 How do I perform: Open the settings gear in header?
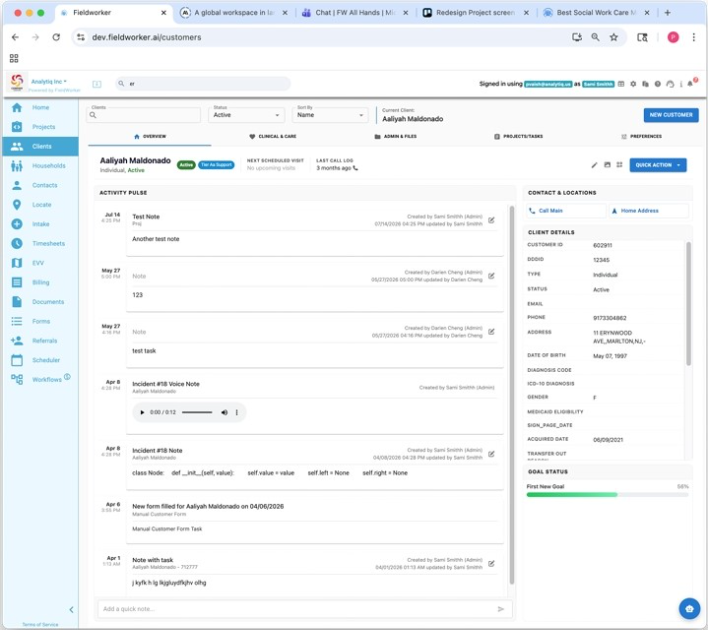pos(633,84)
